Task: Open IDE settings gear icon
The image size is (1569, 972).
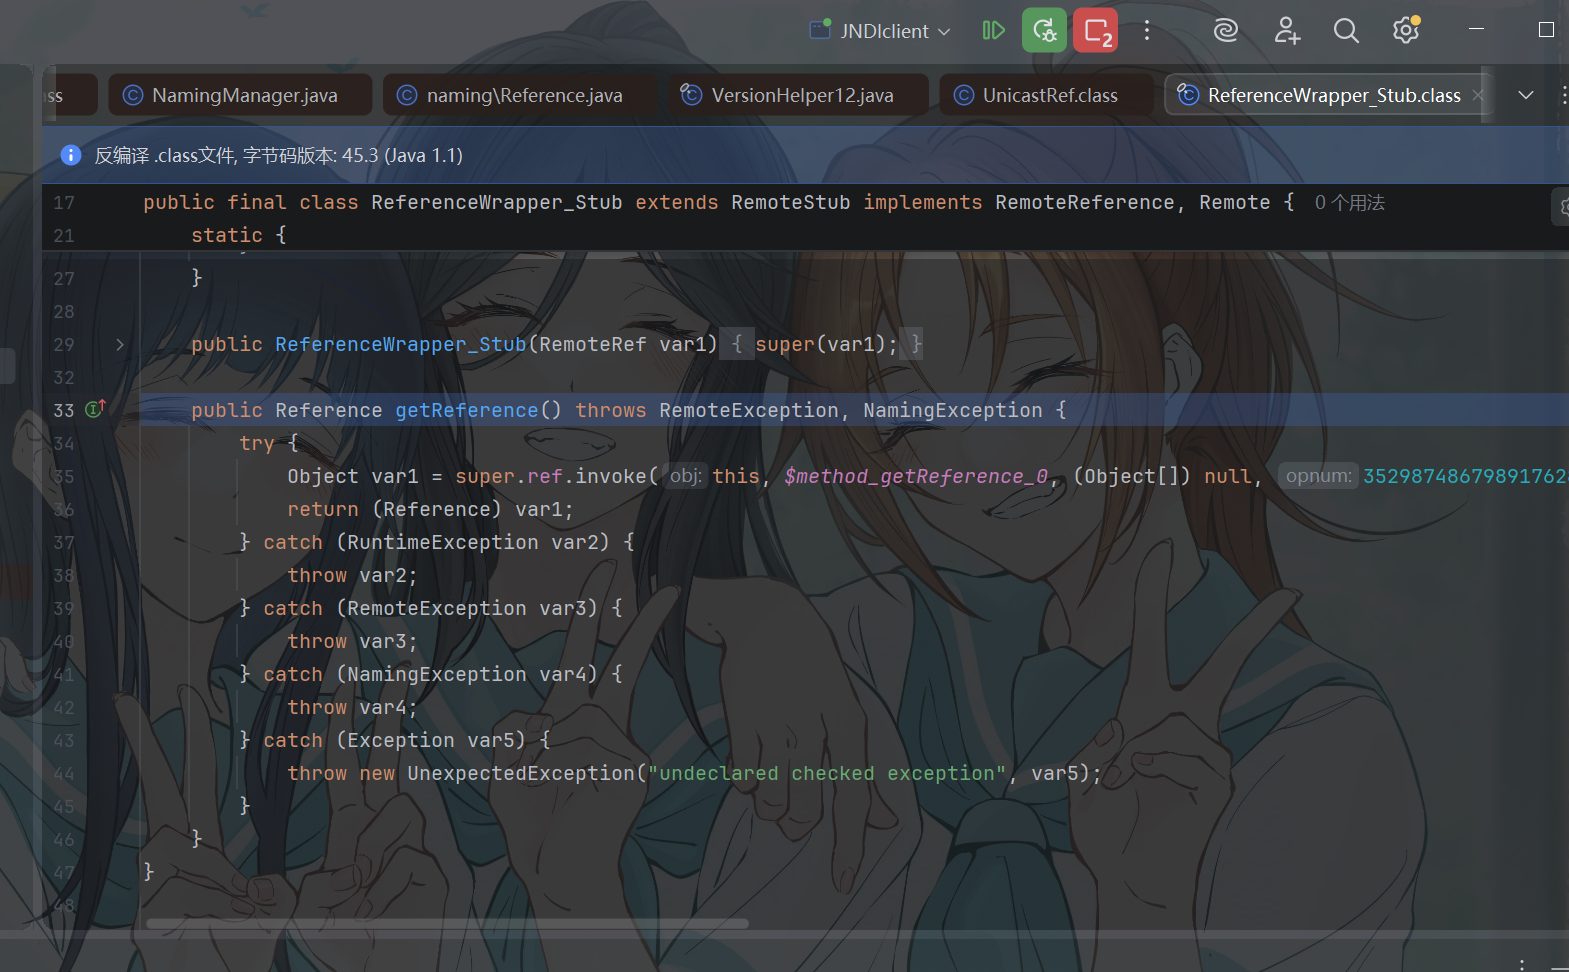Action: point(1406,30)
